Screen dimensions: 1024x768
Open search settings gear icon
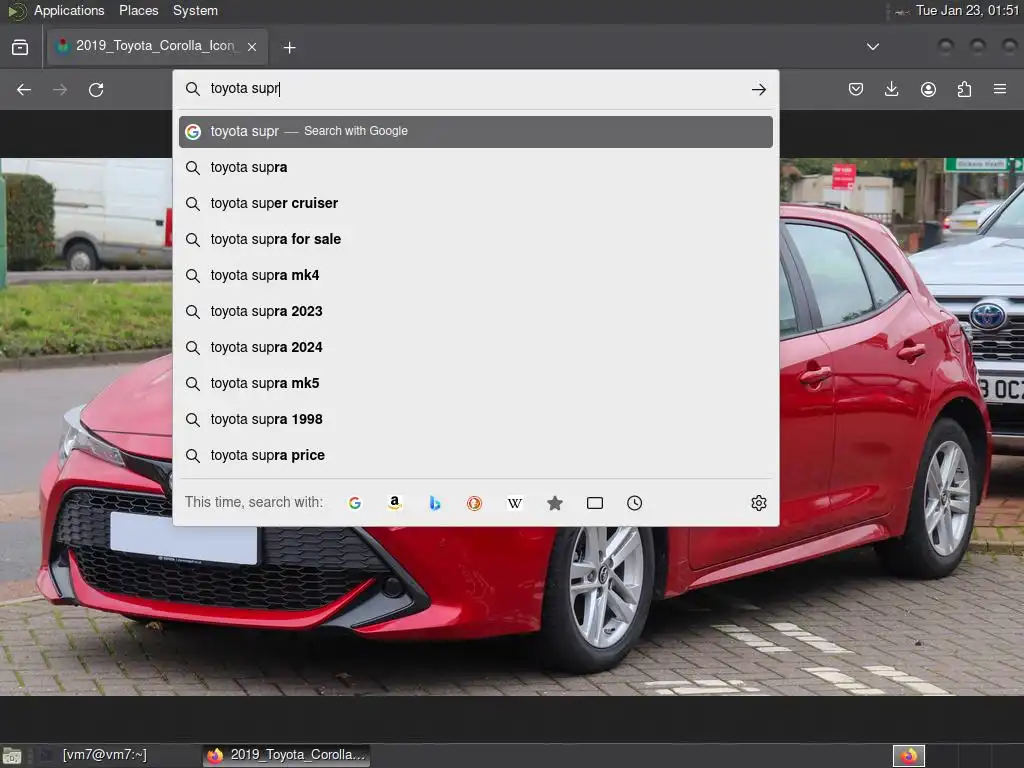[758, 503]
